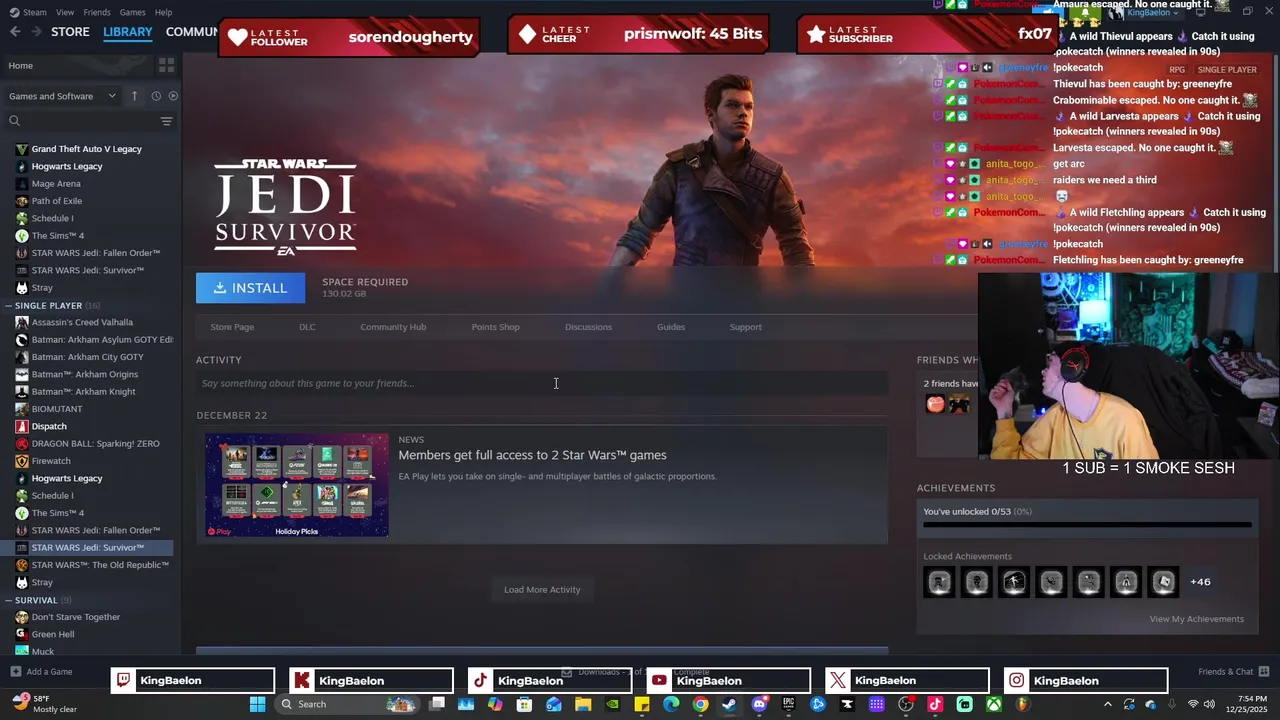Click the Path of Exile game icon
This screenshot has width=1280, height=720.
[x=22, y=201]
